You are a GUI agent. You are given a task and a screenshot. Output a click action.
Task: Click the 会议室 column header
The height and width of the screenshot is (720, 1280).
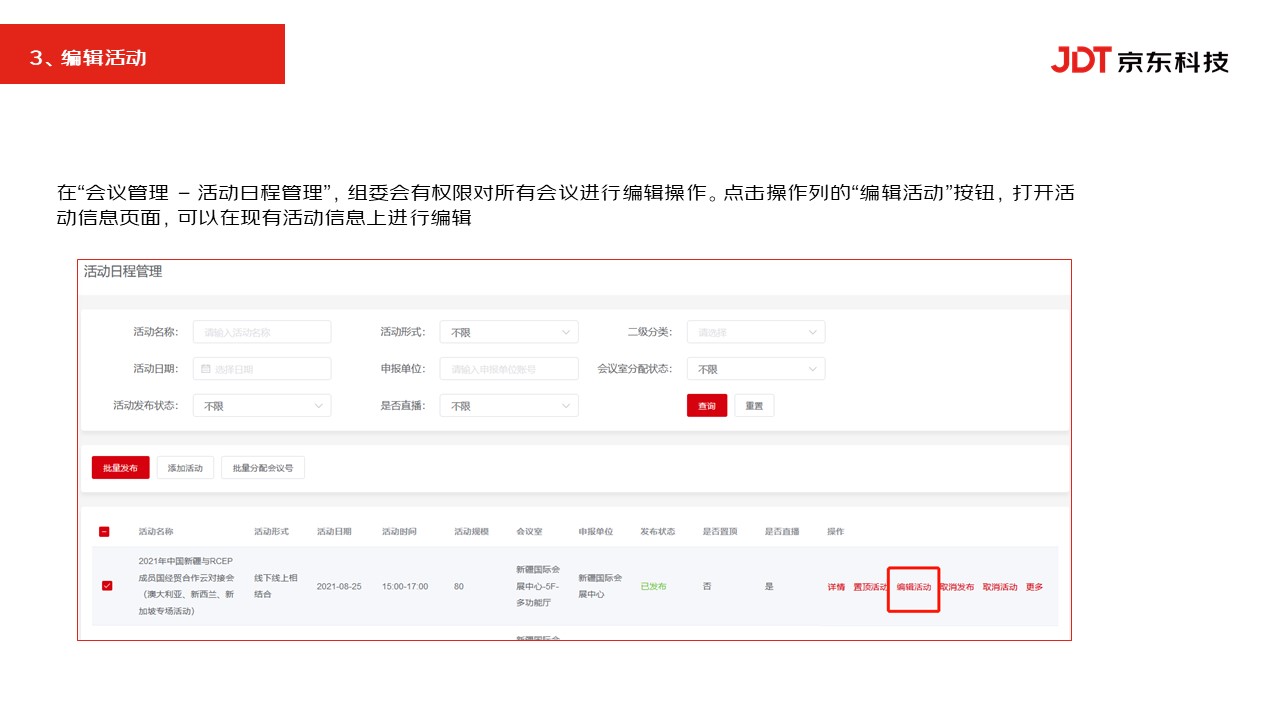tap(529, 532)
